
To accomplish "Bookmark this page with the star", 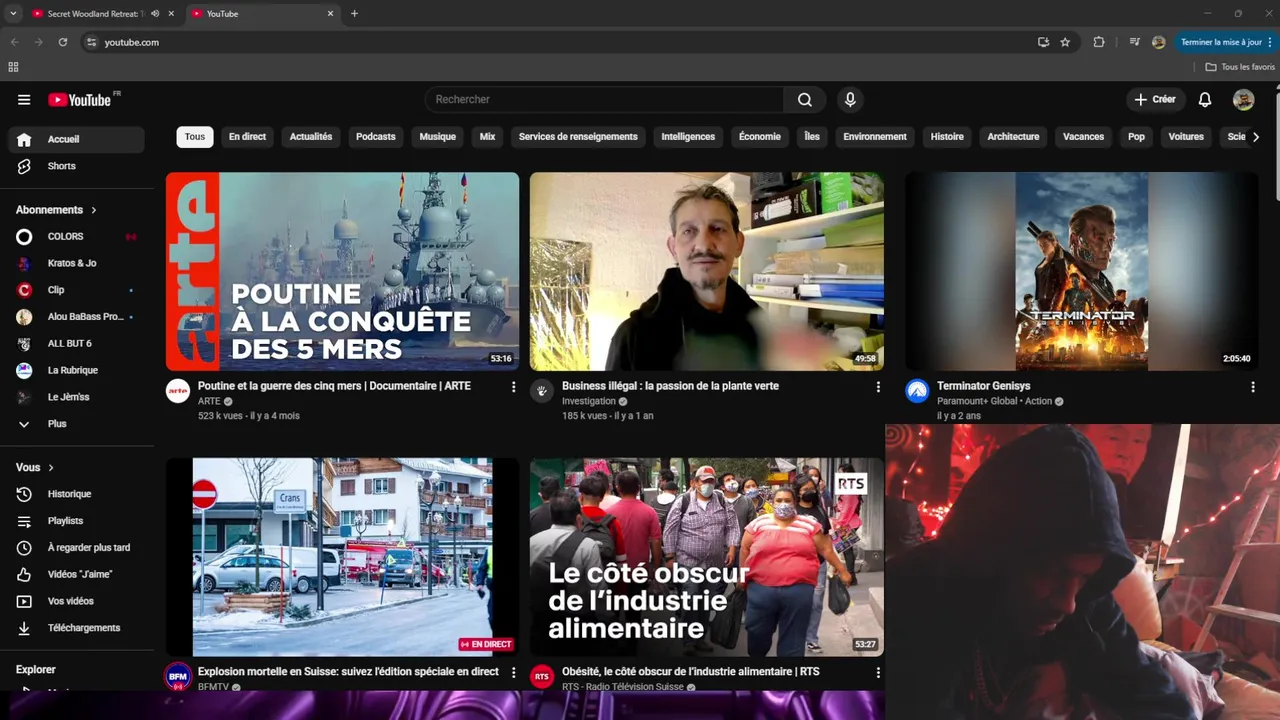I will (x=1065, y=42).
